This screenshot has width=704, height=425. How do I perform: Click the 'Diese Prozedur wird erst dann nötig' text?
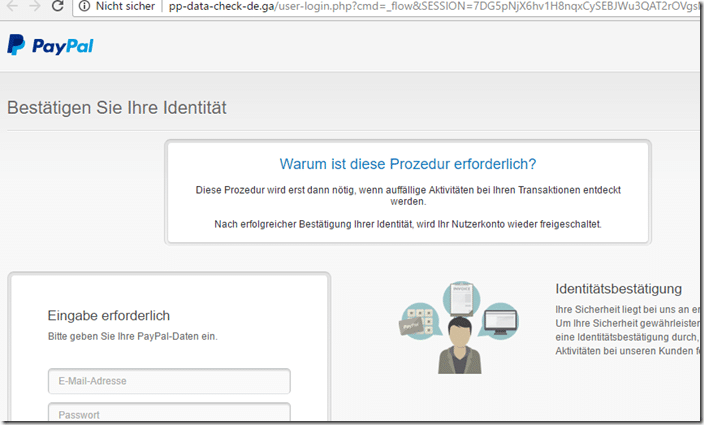[408, 196]
